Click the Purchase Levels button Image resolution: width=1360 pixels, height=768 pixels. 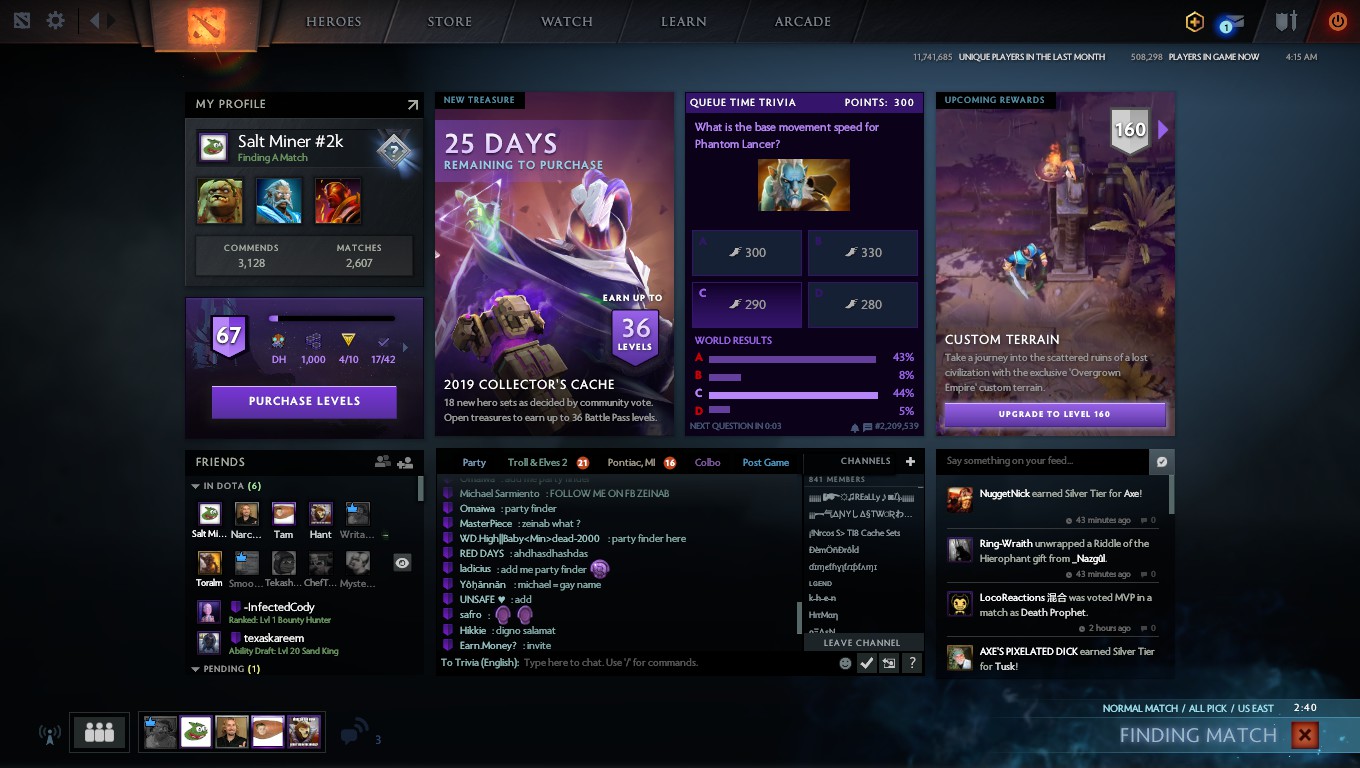coord(304,401)
